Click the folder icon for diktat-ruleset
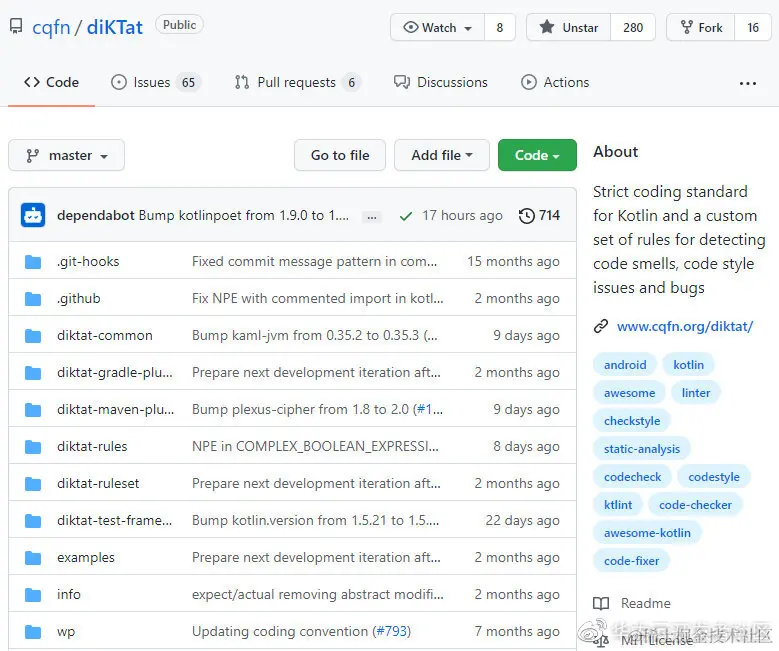 (33, 484)
